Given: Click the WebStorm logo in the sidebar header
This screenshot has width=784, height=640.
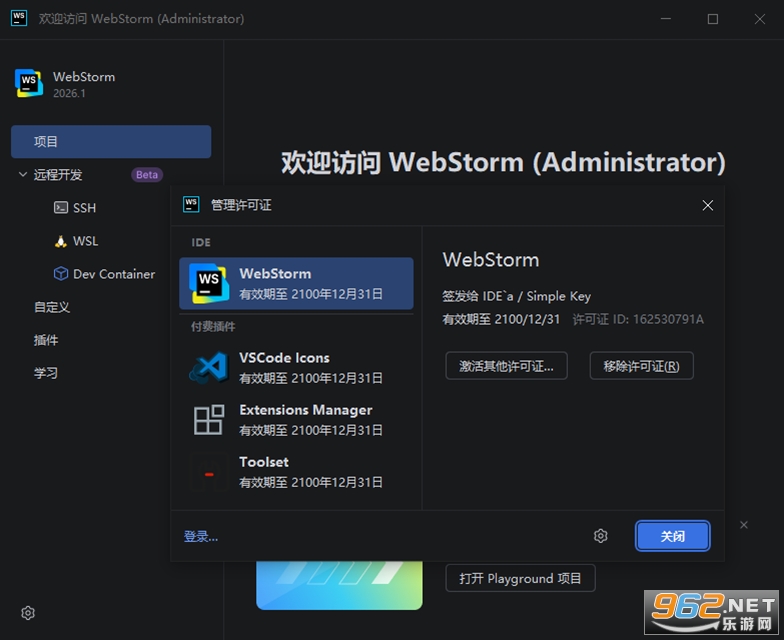Looking at the screenshot, I should click(29, 83).
